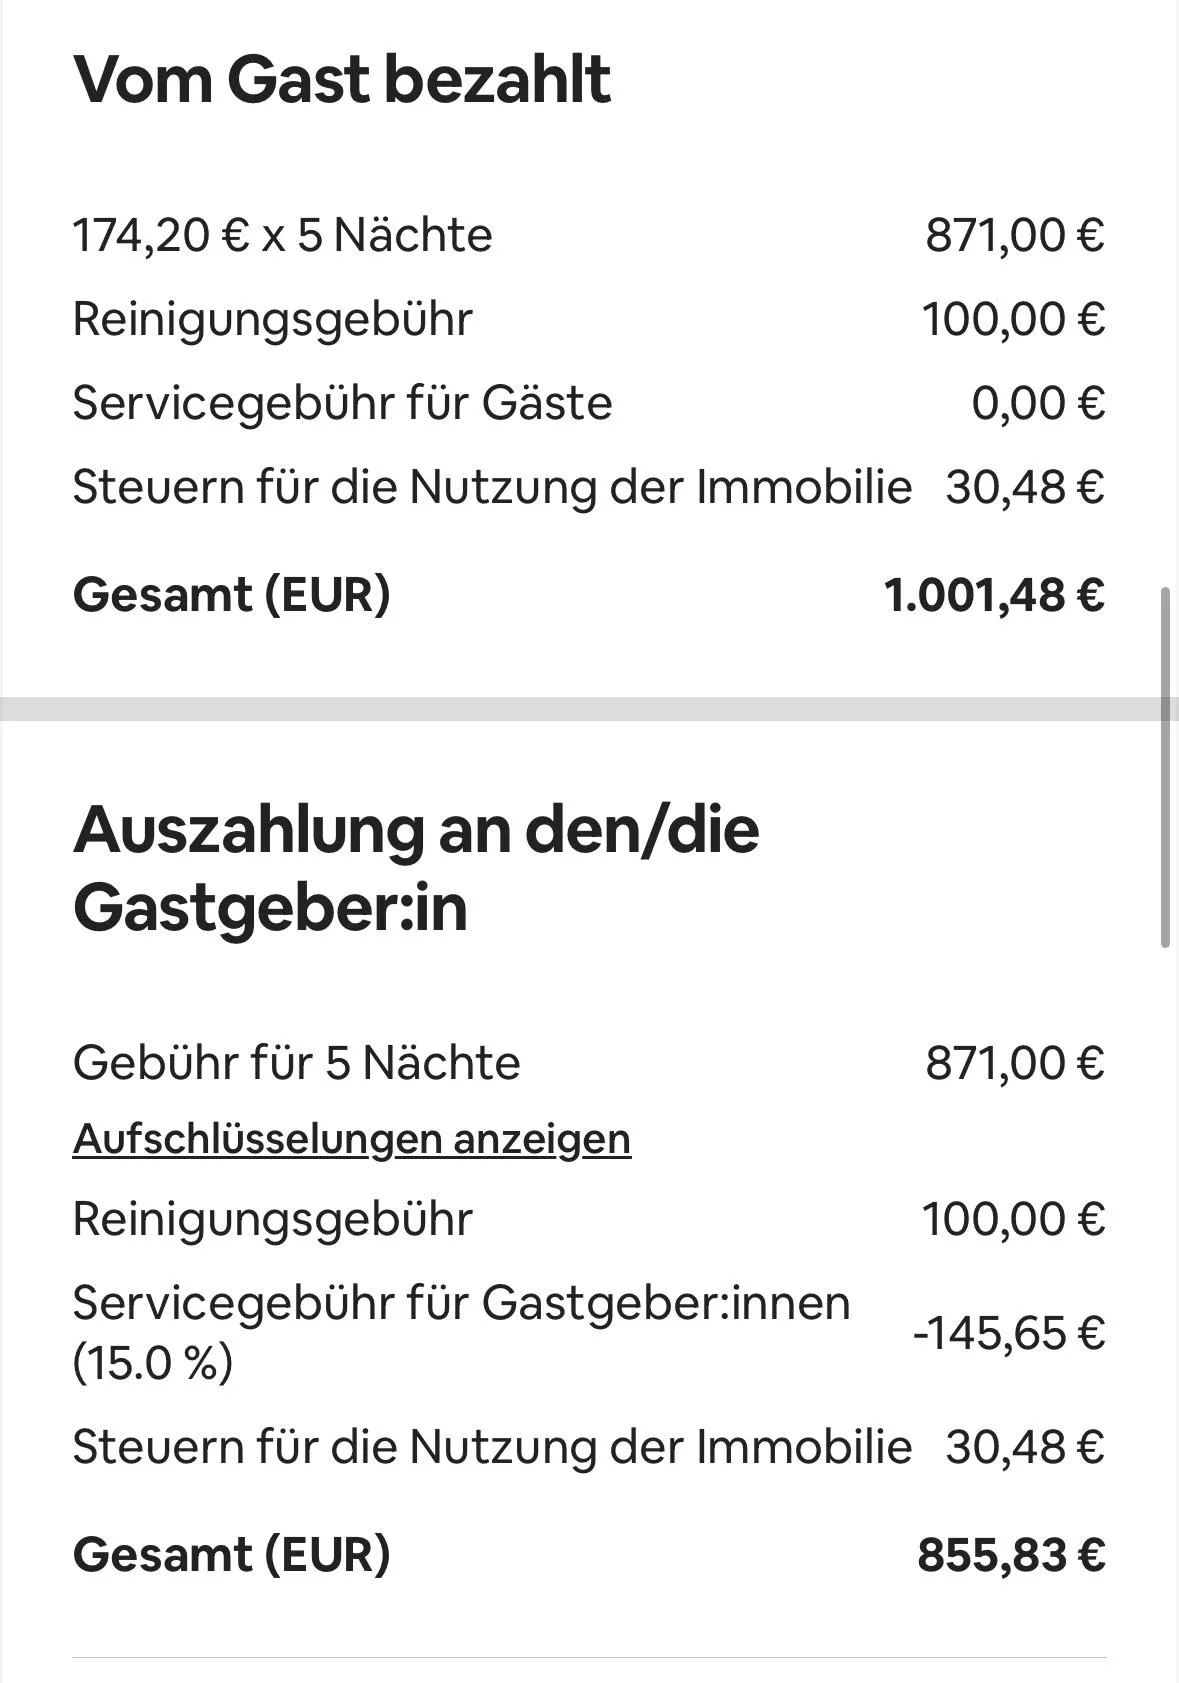The image size is (1179, 1683).
Task: Click the host payout Reinigungsgebühr 100,00 € amount
Action: pos(1014,1219)
